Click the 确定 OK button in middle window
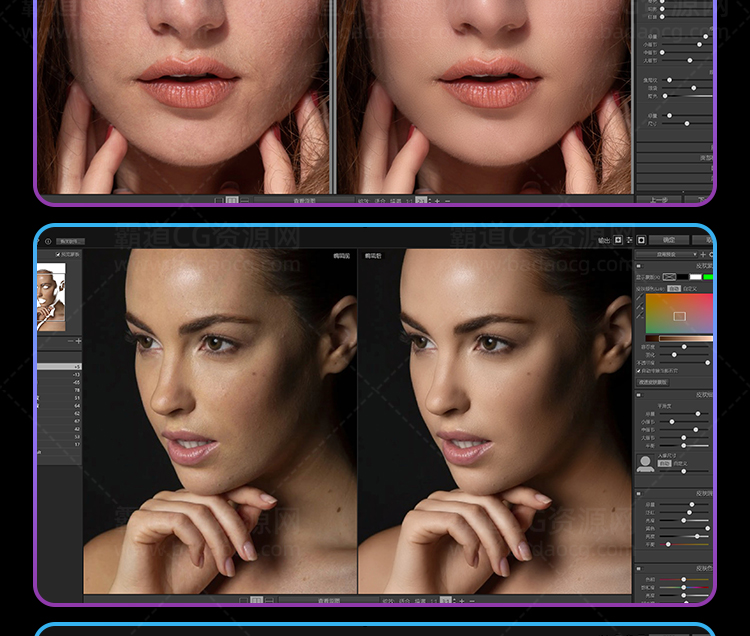This screenshot has width=750, height=636. [x=669, y=240]
